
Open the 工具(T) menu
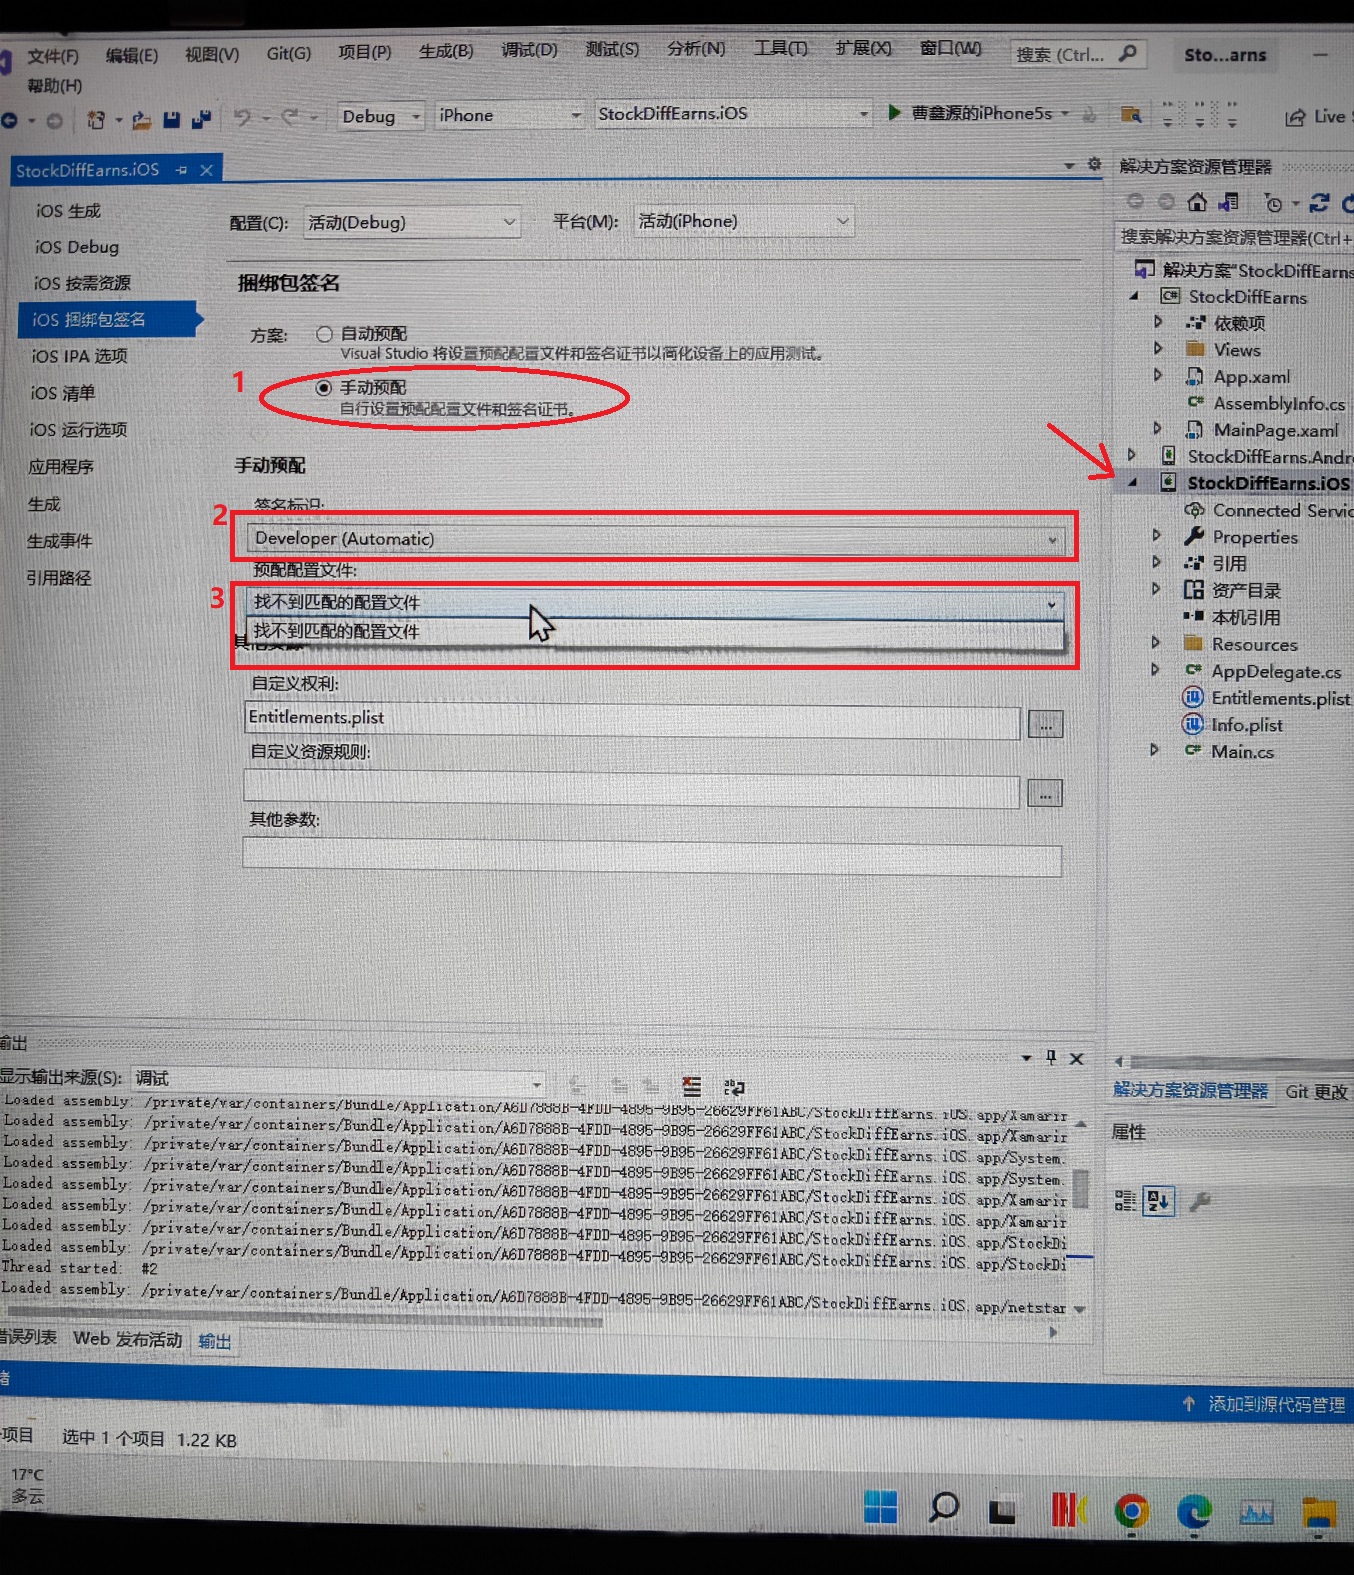(780, 48)
